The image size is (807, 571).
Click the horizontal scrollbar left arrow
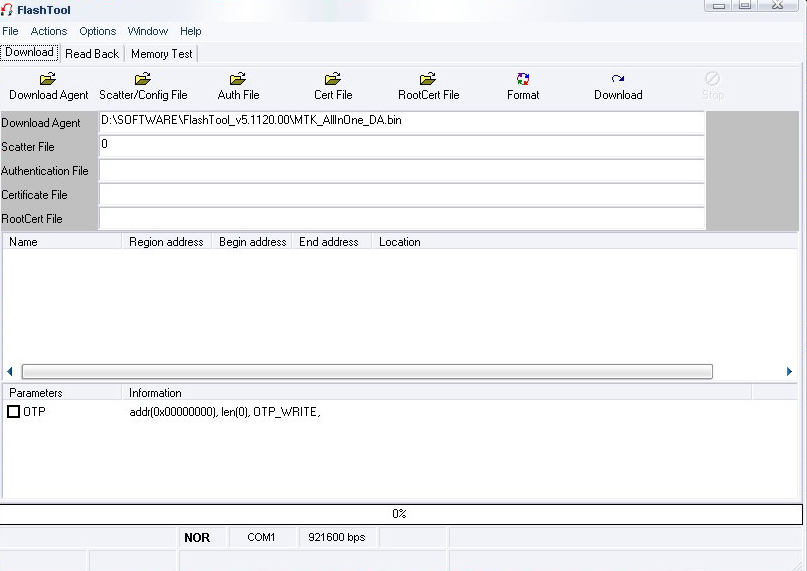pos(9,371)
